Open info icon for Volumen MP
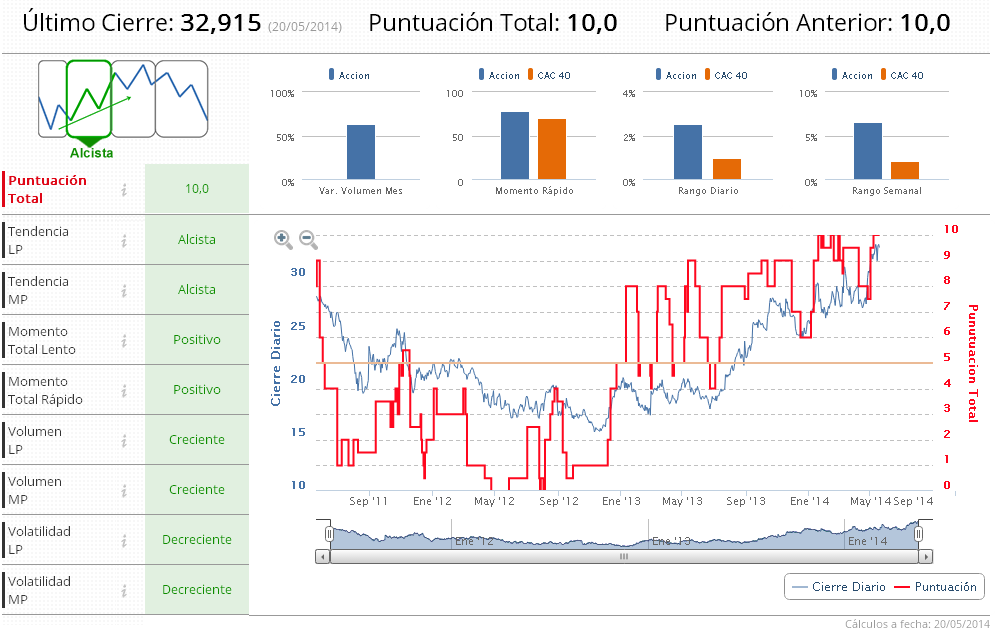This screenshot has width=999, height=638. click(x=124, y=491)
